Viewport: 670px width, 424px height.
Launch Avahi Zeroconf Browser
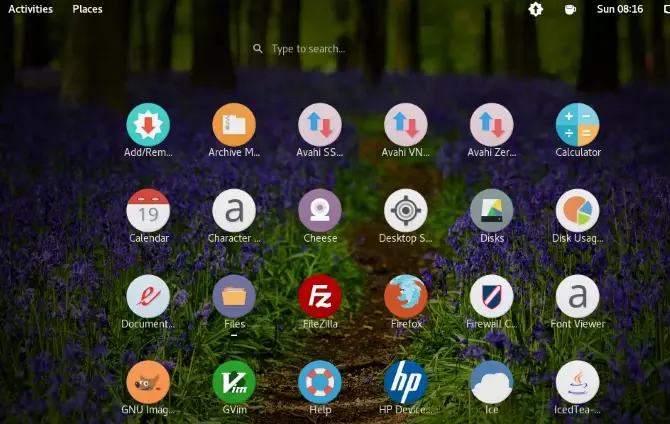(491, 125)
